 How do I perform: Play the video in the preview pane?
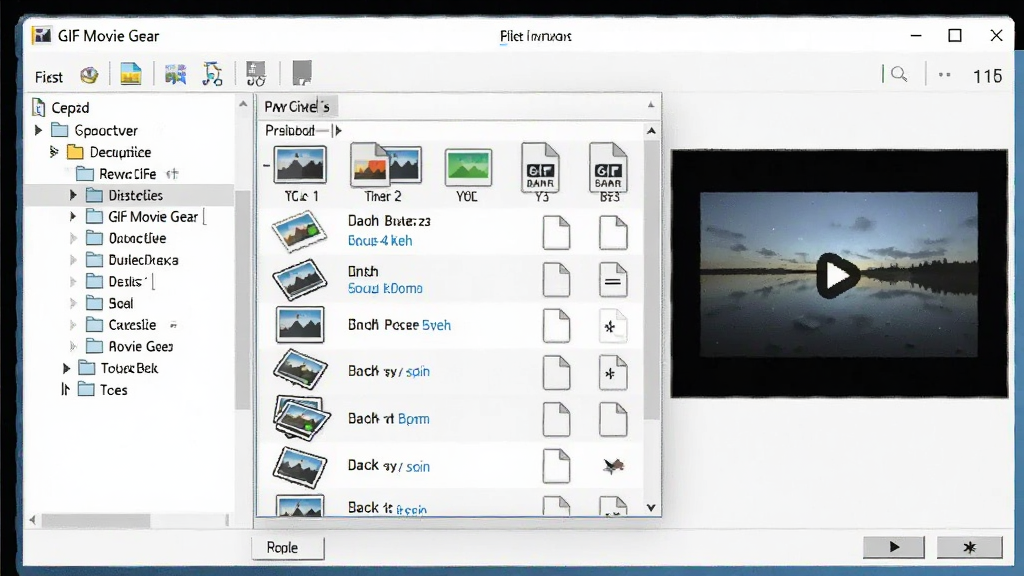click(x=838, y=275)
